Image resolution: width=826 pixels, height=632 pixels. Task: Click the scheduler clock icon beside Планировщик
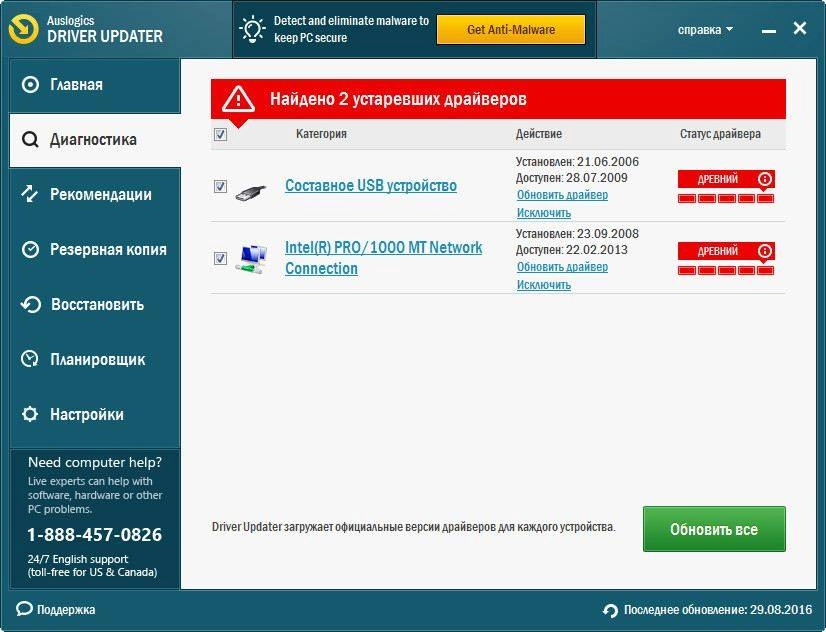[30, 359]
